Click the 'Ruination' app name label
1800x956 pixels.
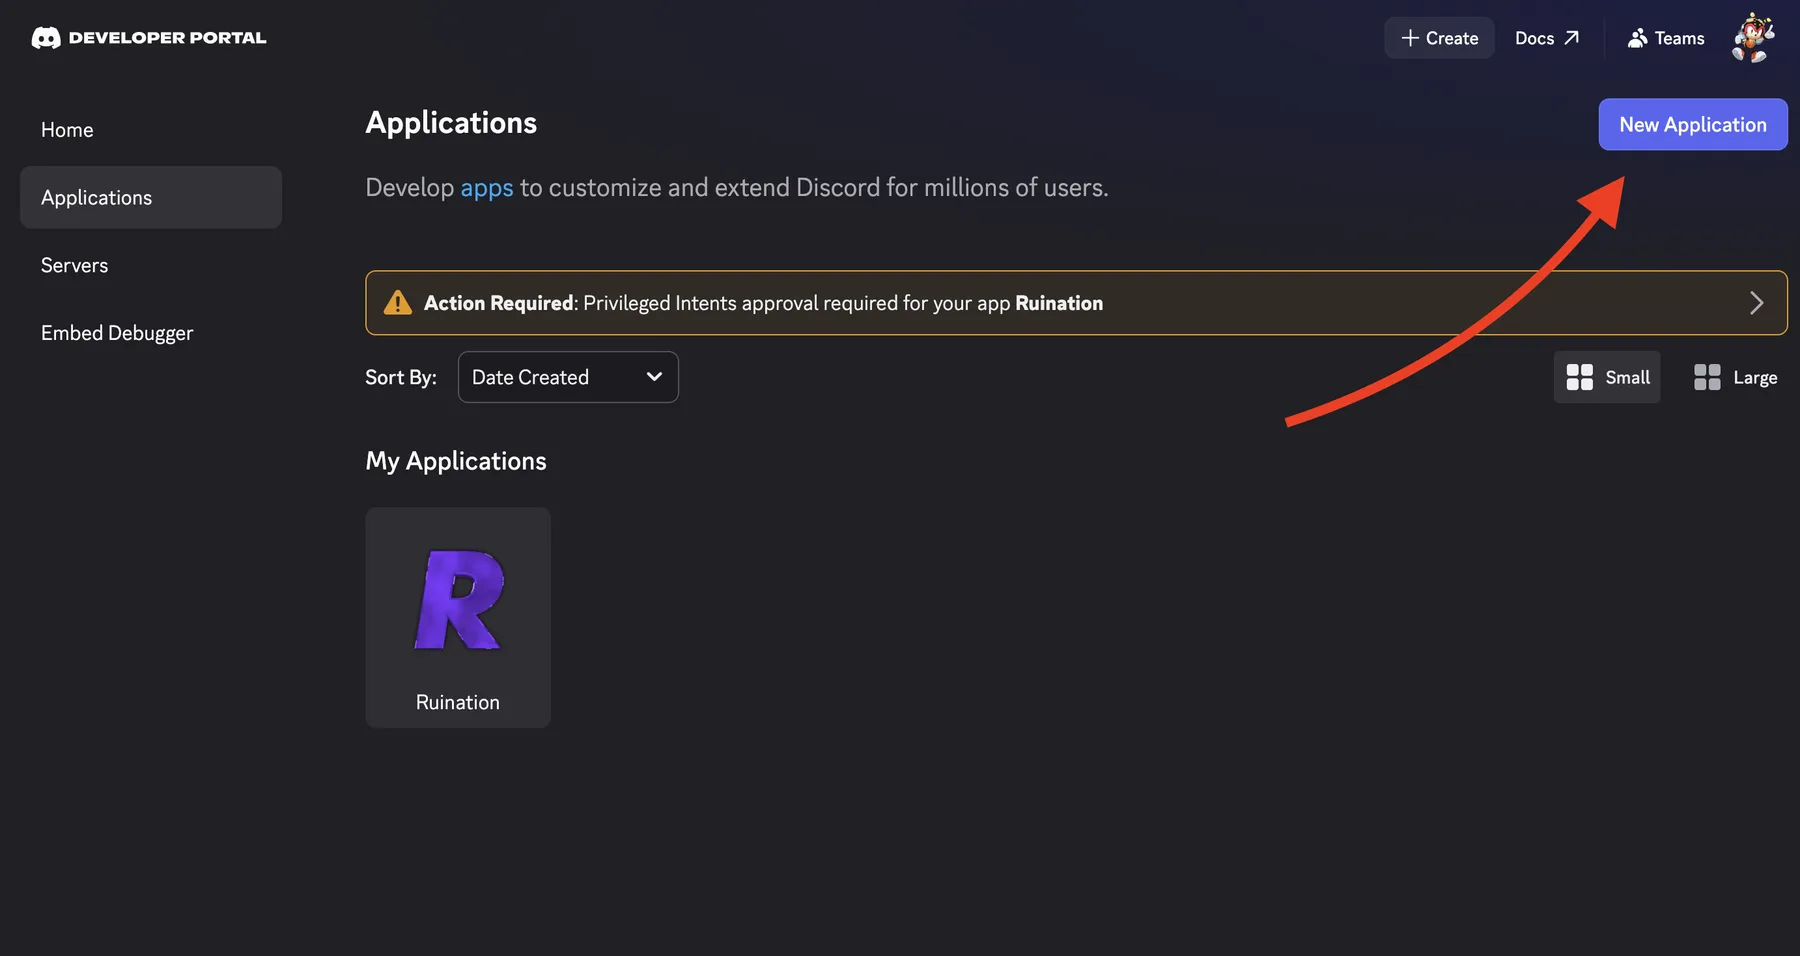pyautogui.click(x=458, y=702)
